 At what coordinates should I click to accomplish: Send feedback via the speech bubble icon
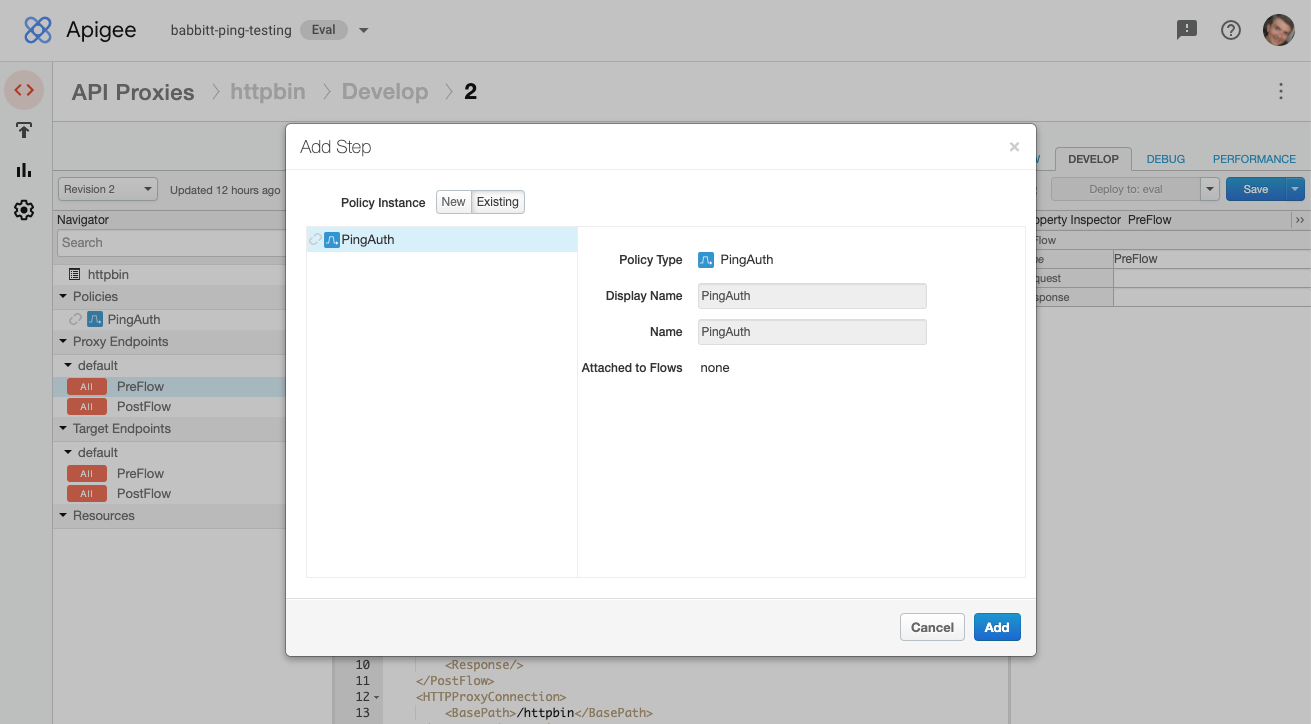(x=1187, y=30)
